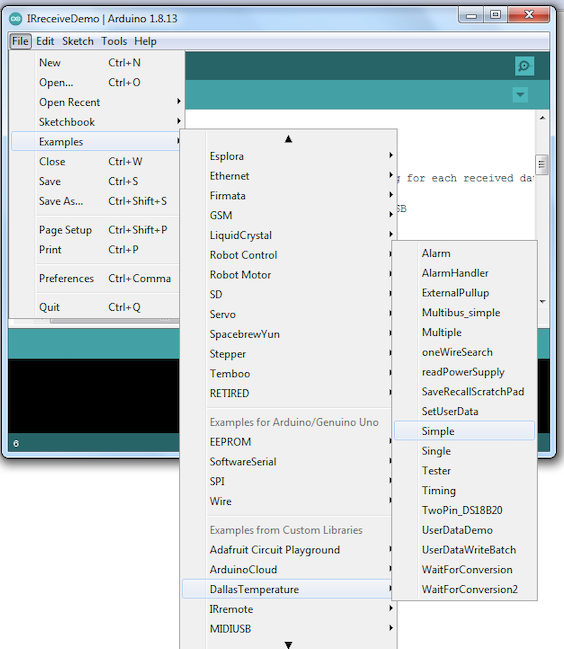
Task: Open the ExternalPullup example sketch
Action: [x=465, y=293]
